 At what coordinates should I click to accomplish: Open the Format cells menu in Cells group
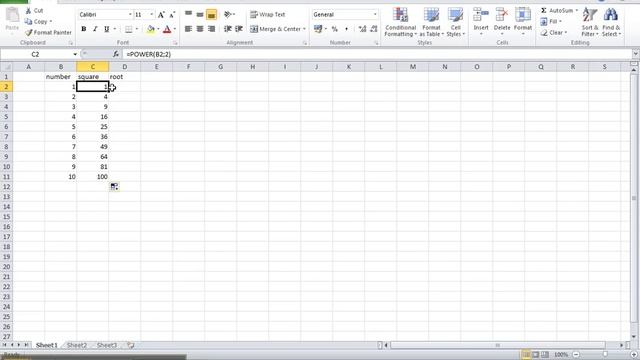(522, 21)
